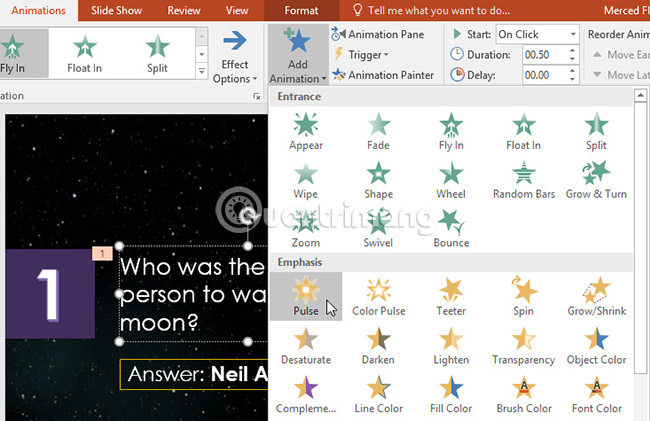The height and width of the screenshot is (421, 650).
Task: Select the Transparency emphasis animation
Action: click(x=524, y=346)
